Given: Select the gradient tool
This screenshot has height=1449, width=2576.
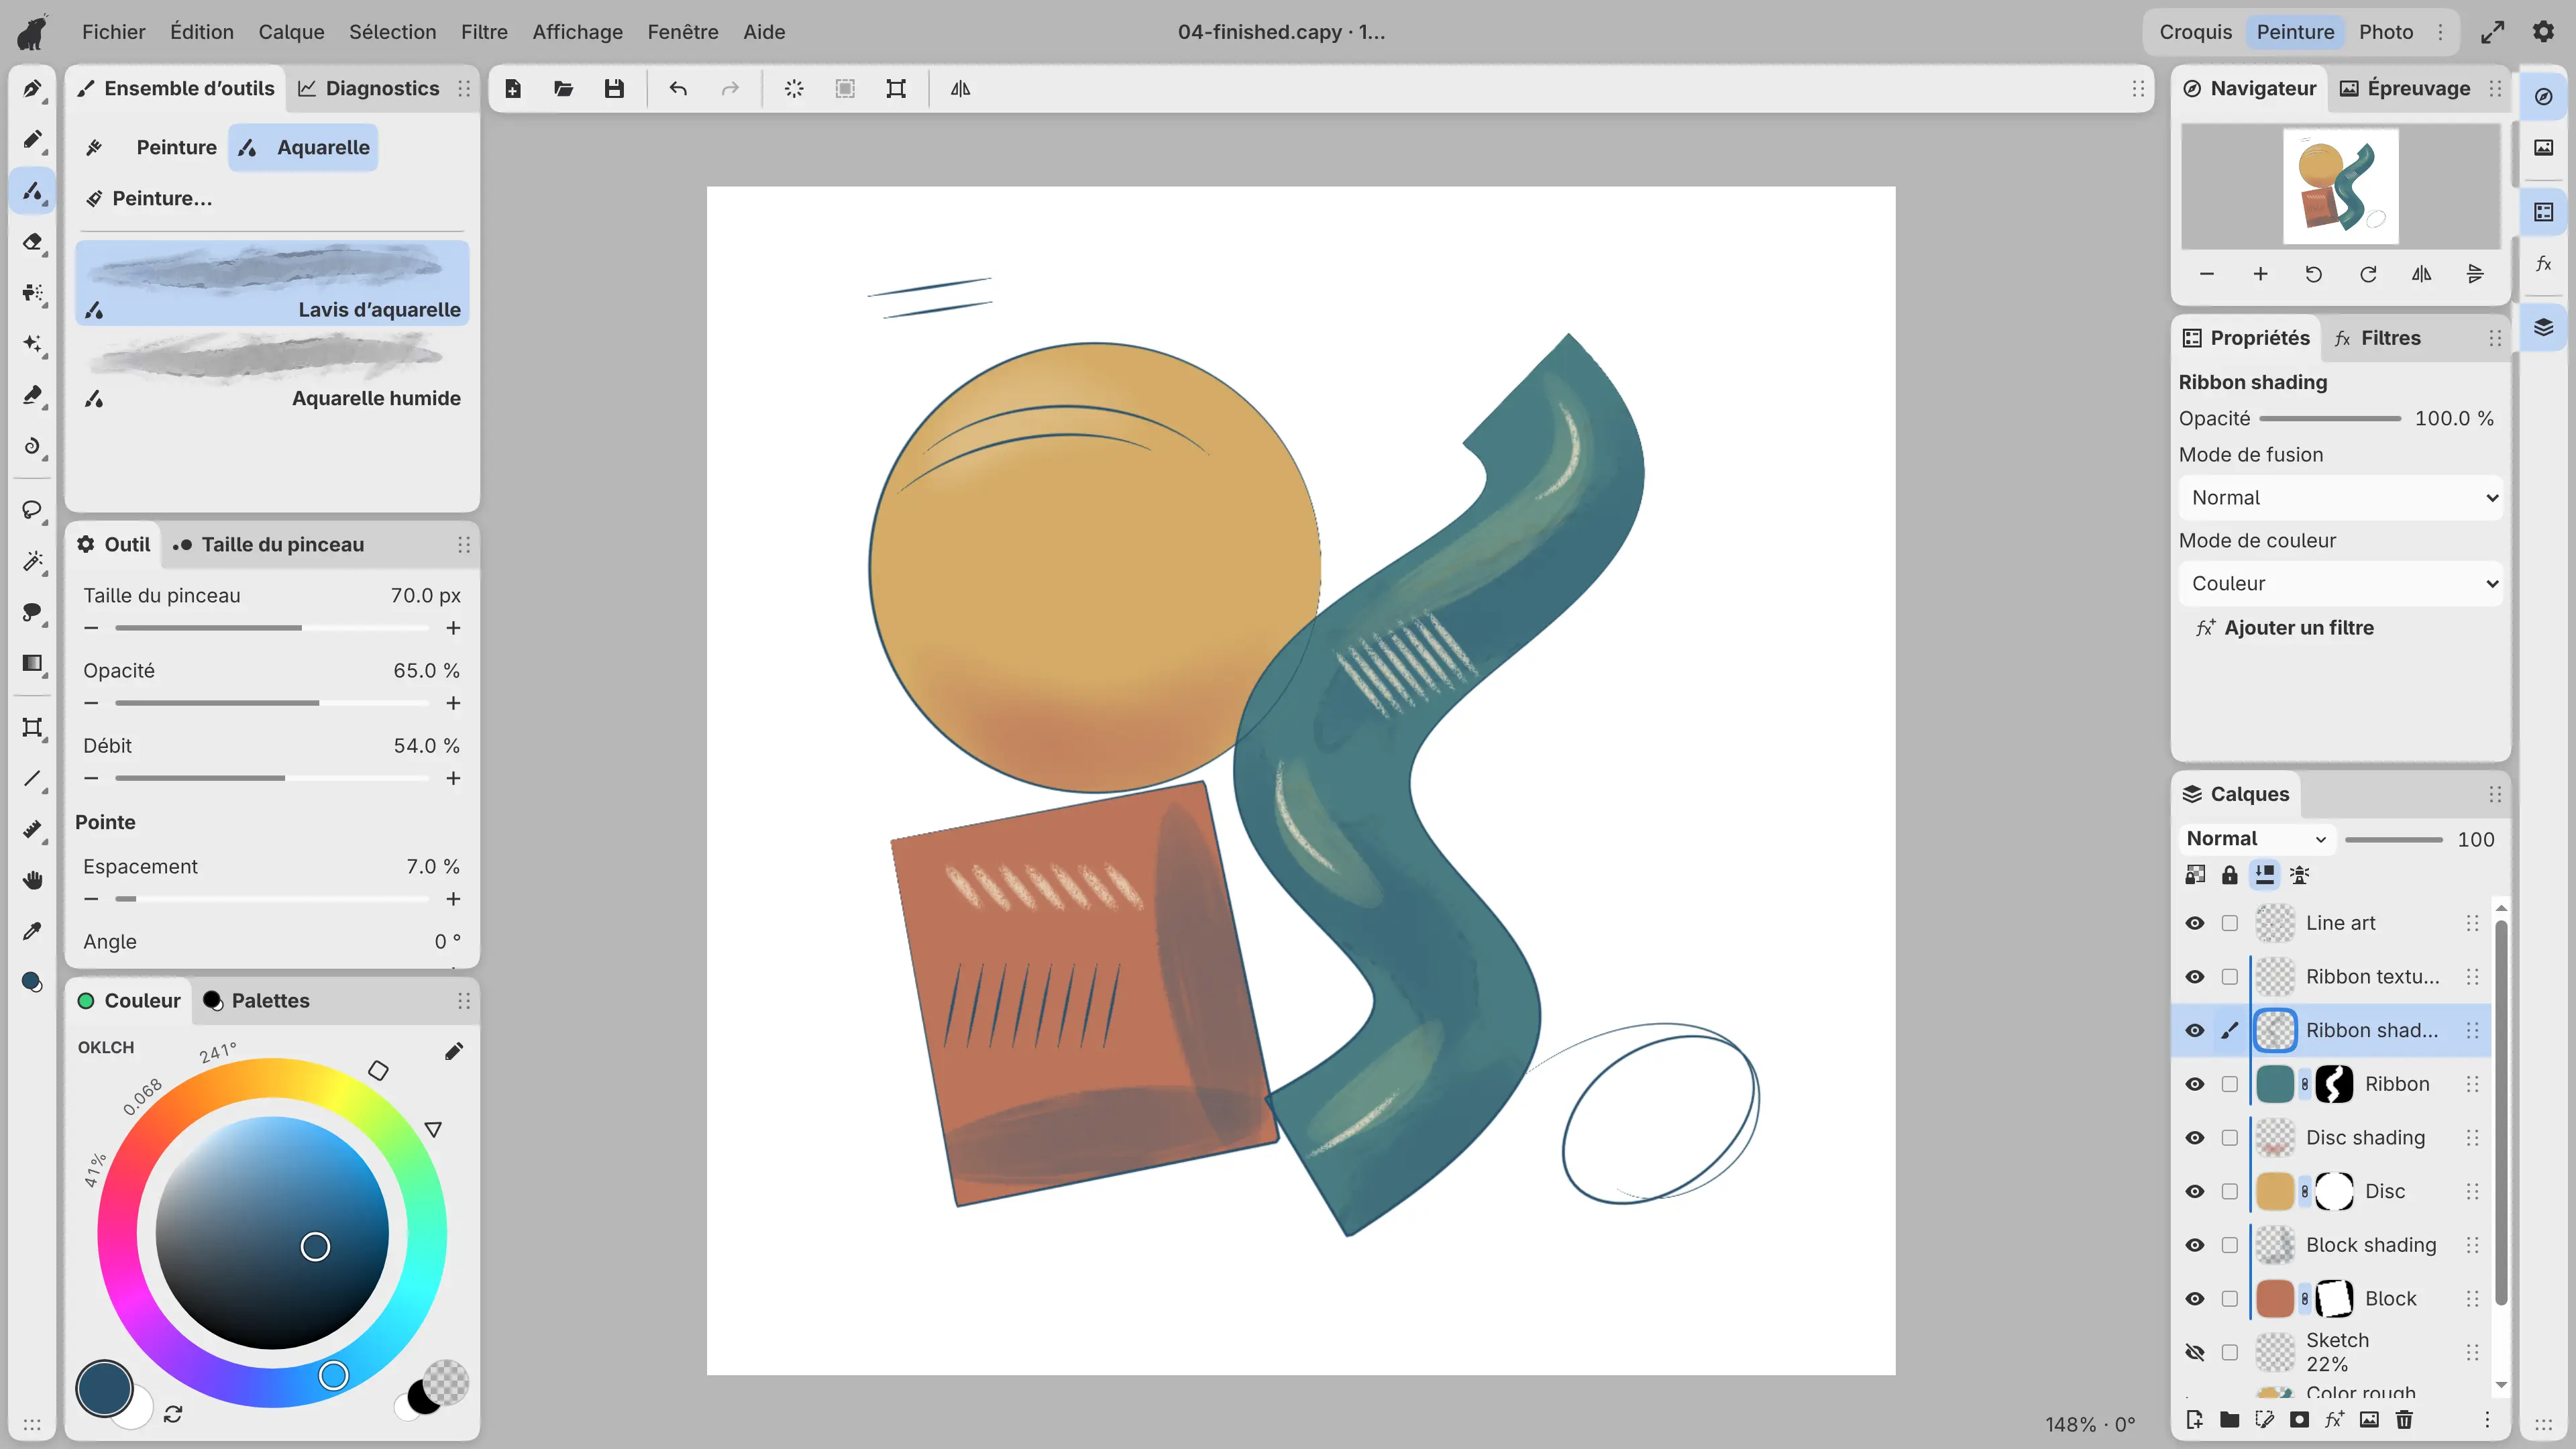Looking at the screenshot, I should pos(32,663).
